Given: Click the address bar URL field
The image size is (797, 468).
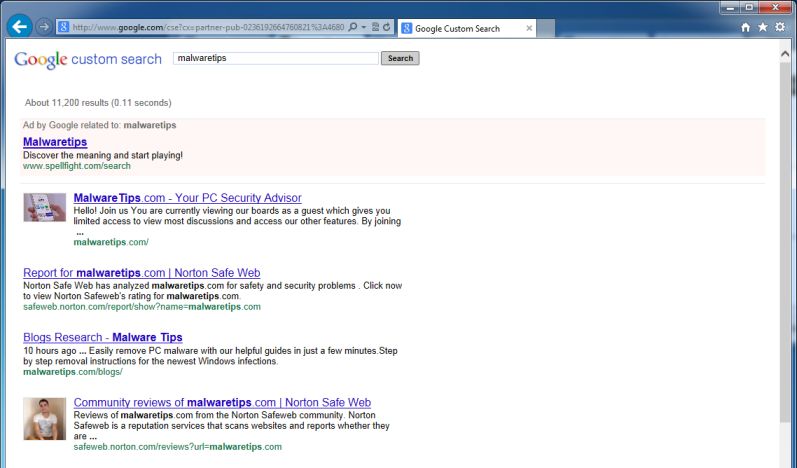Looking at the screenshot, I should click(x=208, y=27).
